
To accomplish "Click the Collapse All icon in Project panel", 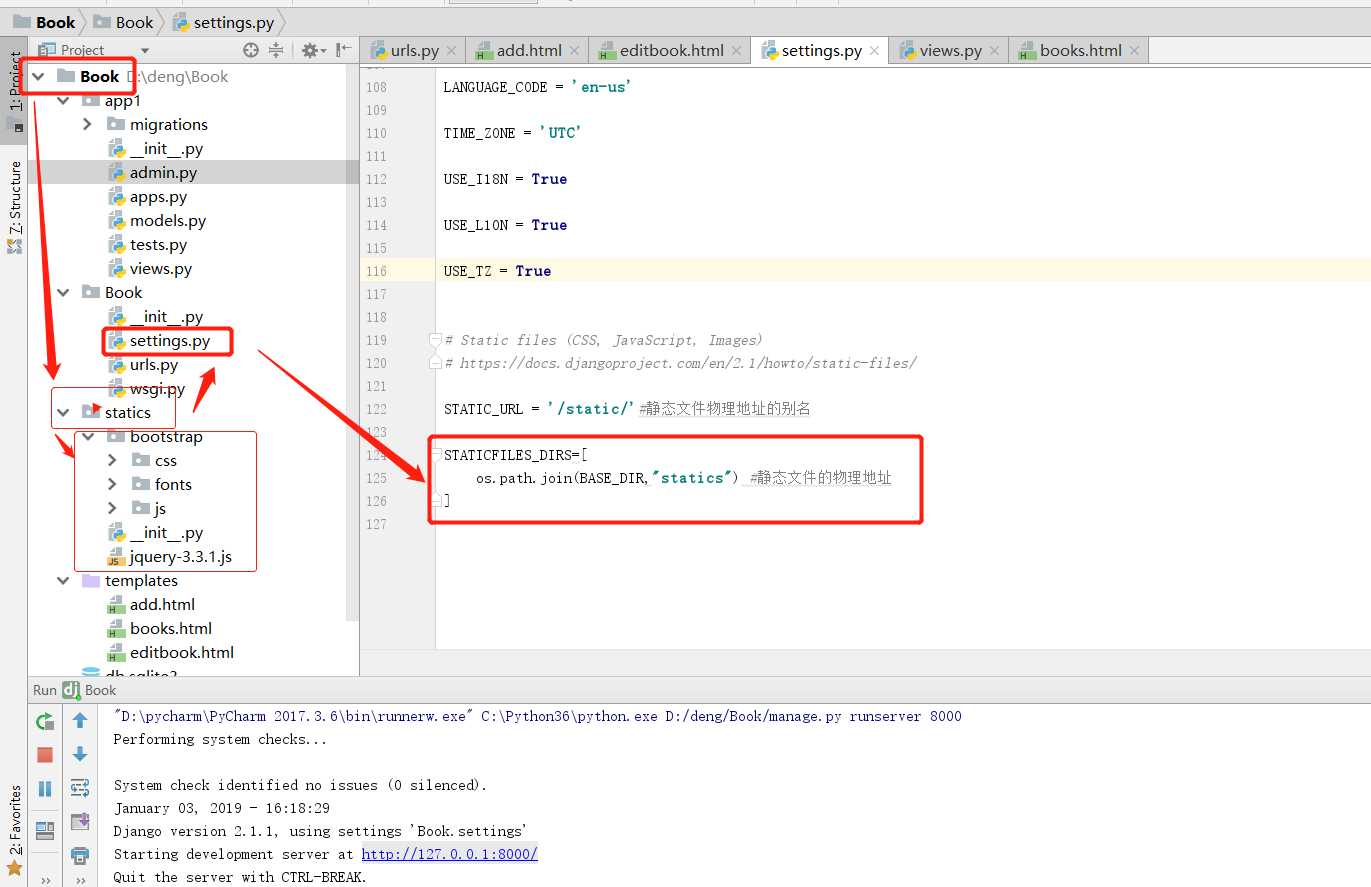I will (x=275, y=50).
